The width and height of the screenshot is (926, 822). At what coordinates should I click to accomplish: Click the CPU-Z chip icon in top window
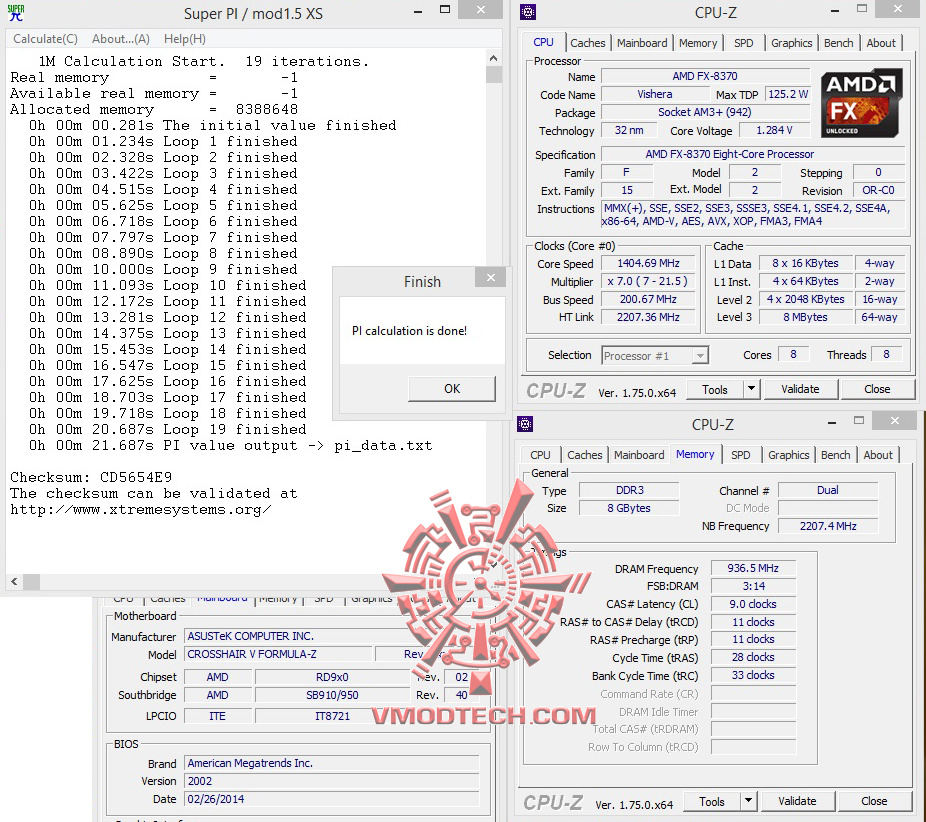pos(528,12)
